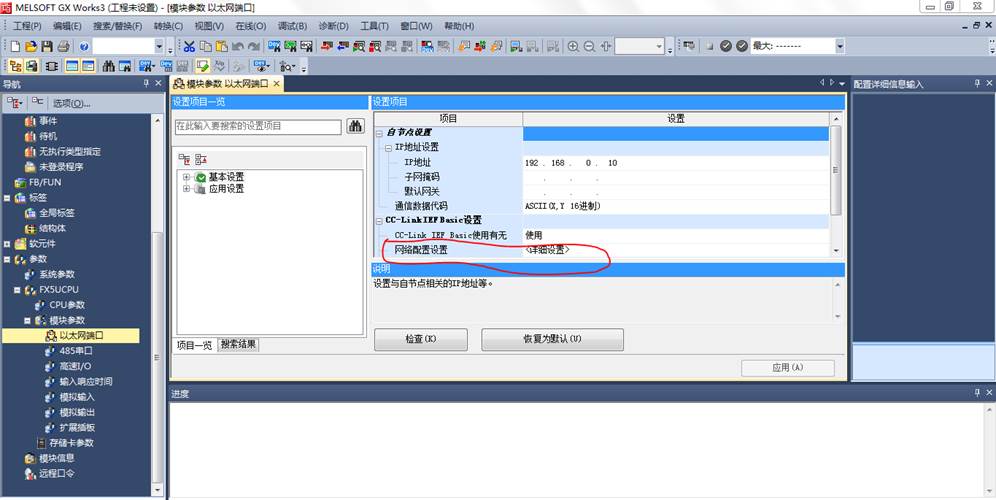Click the blue Help question mark icon
This screenshot has width=996, height=500.
coord(84,46)
